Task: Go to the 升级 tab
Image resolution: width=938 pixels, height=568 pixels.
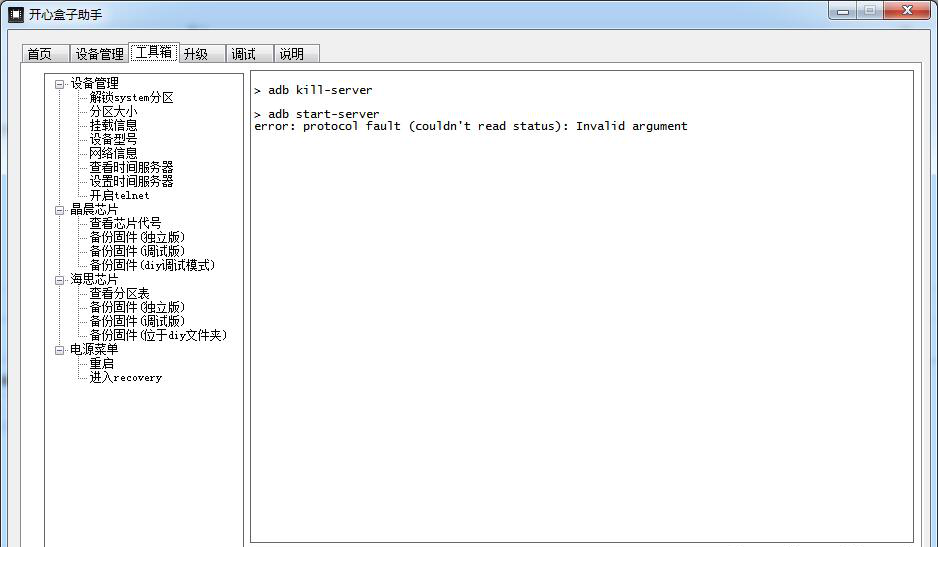Action: (x=202, y=54)
